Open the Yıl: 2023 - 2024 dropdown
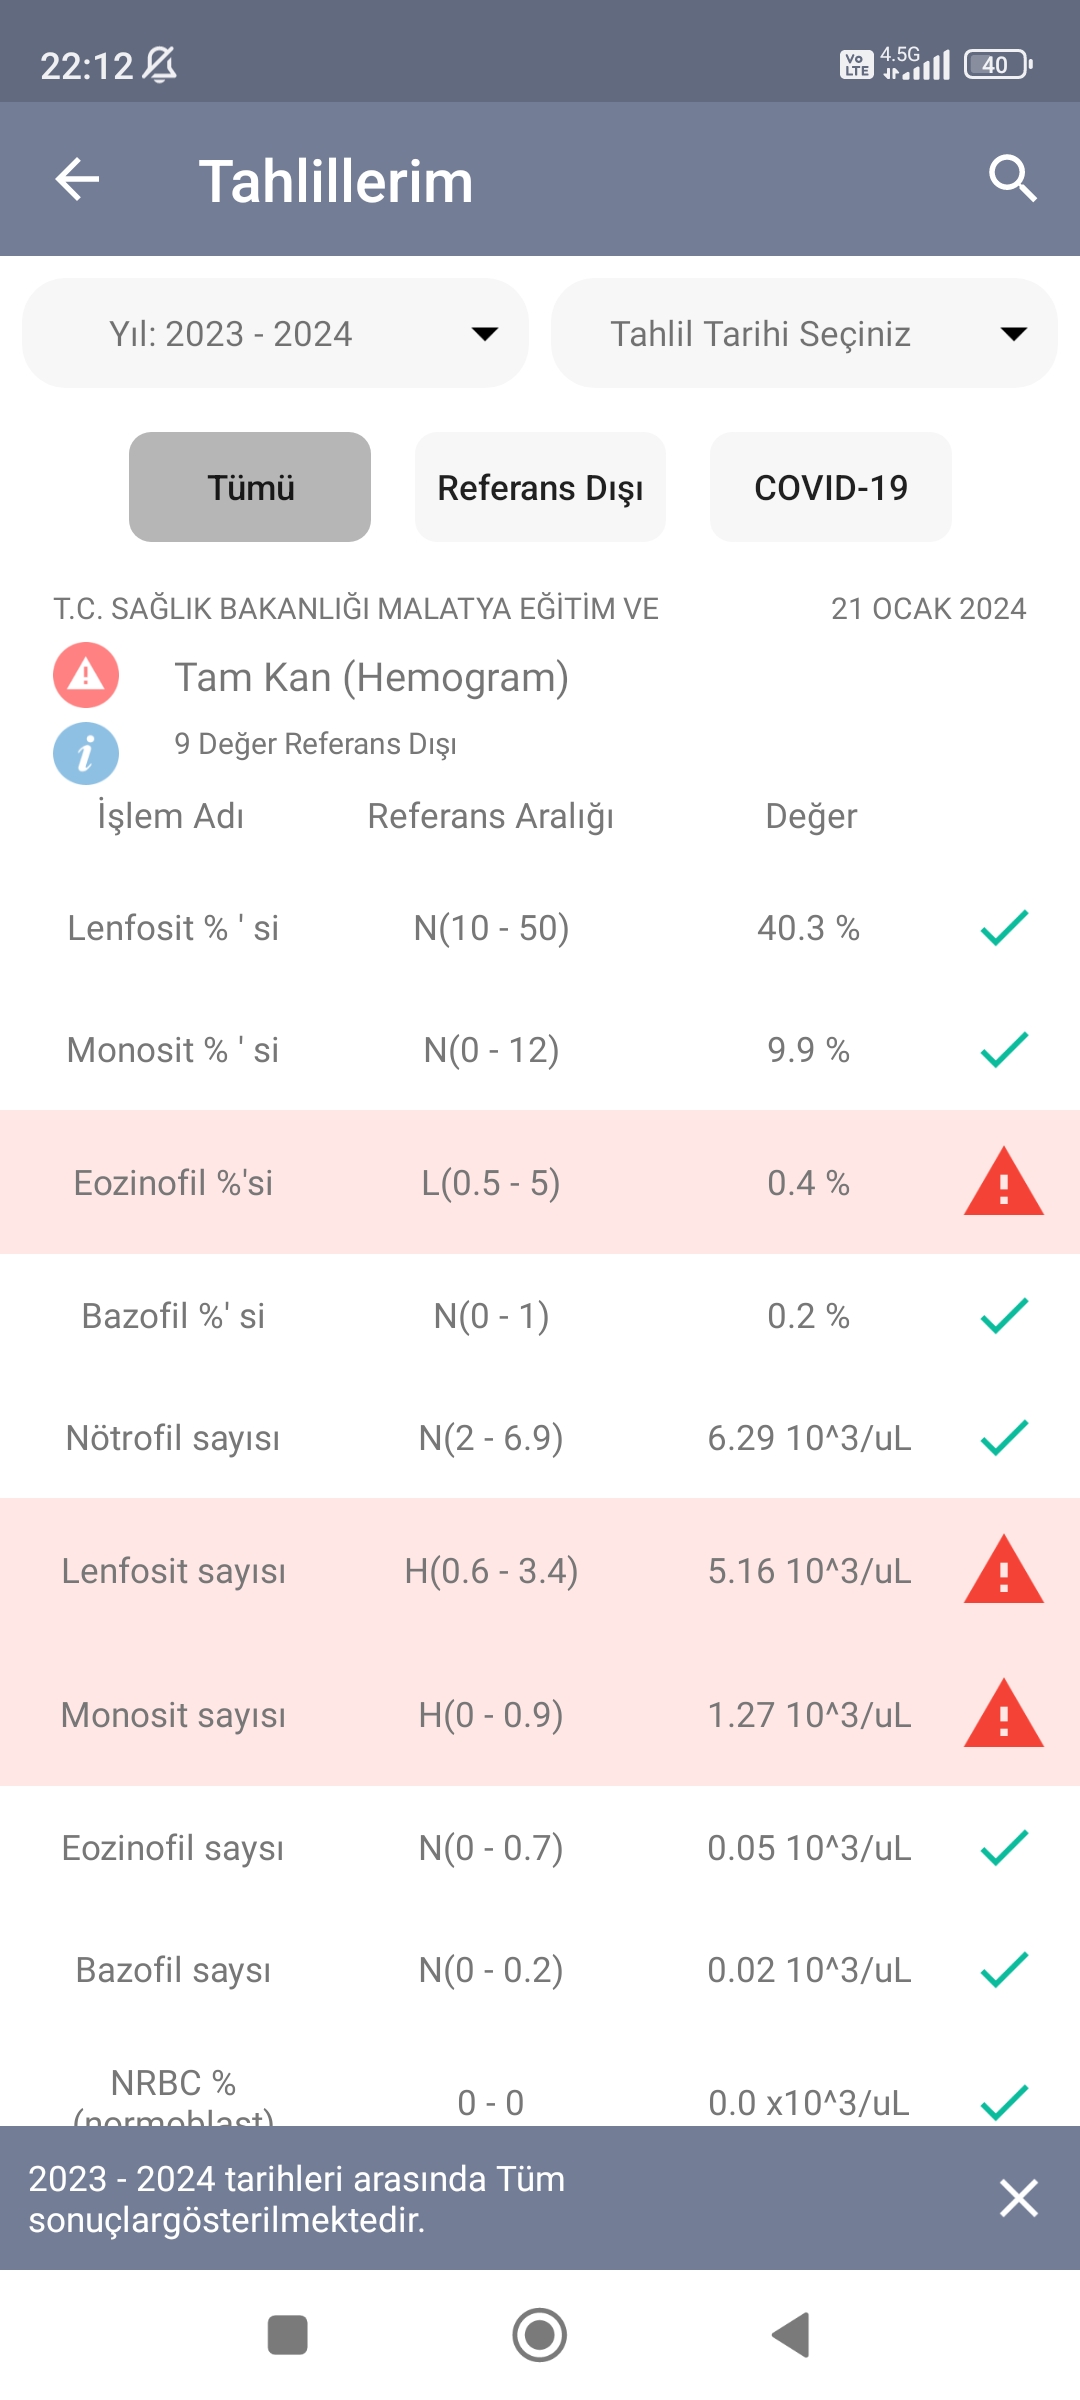 point(275,334)
